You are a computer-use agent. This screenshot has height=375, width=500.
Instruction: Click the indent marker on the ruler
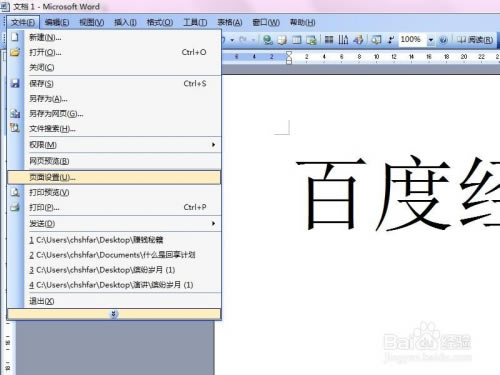(289, 57)
